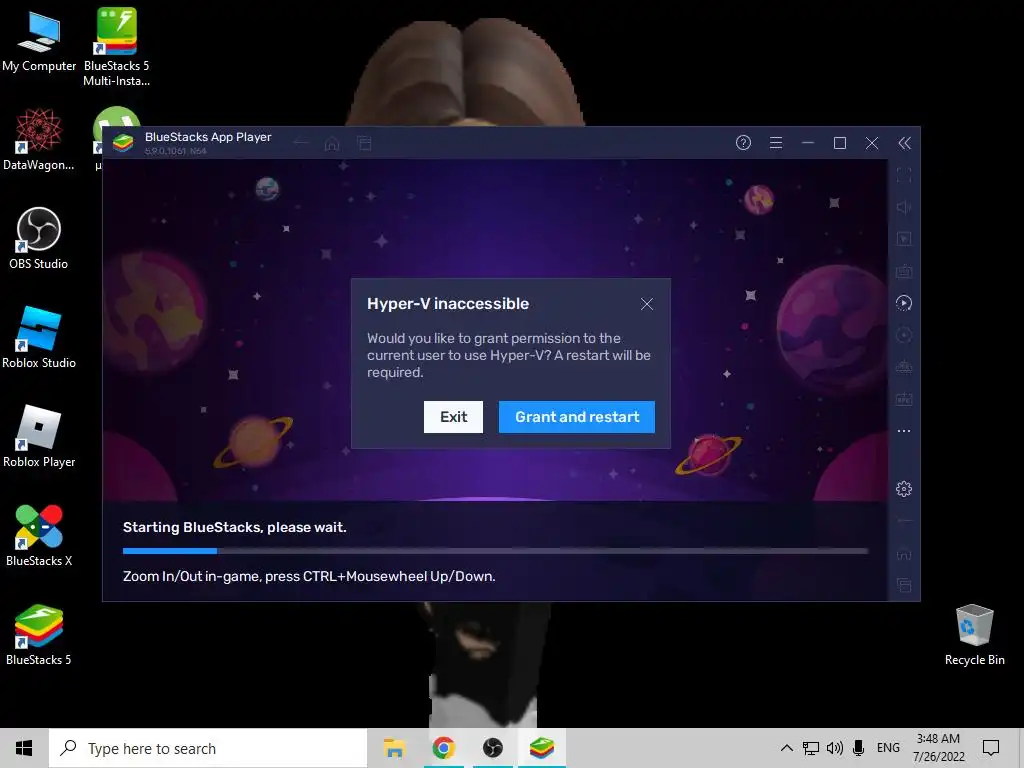Select BlueStacks X desktop icon
This screenshot has width=1024, height=768.
click(x=39, y=536)
